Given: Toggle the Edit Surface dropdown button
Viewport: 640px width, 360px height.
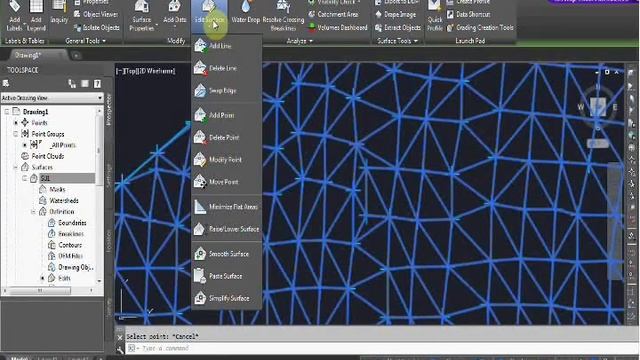Looking at the screenshot, I should pos(209,16).
